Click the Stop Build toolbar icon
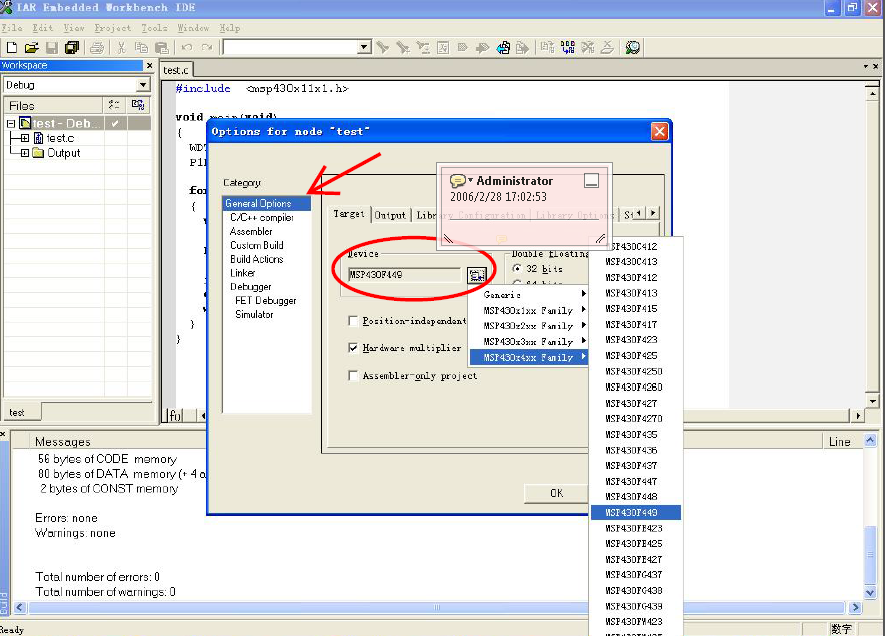 point(588,48)
